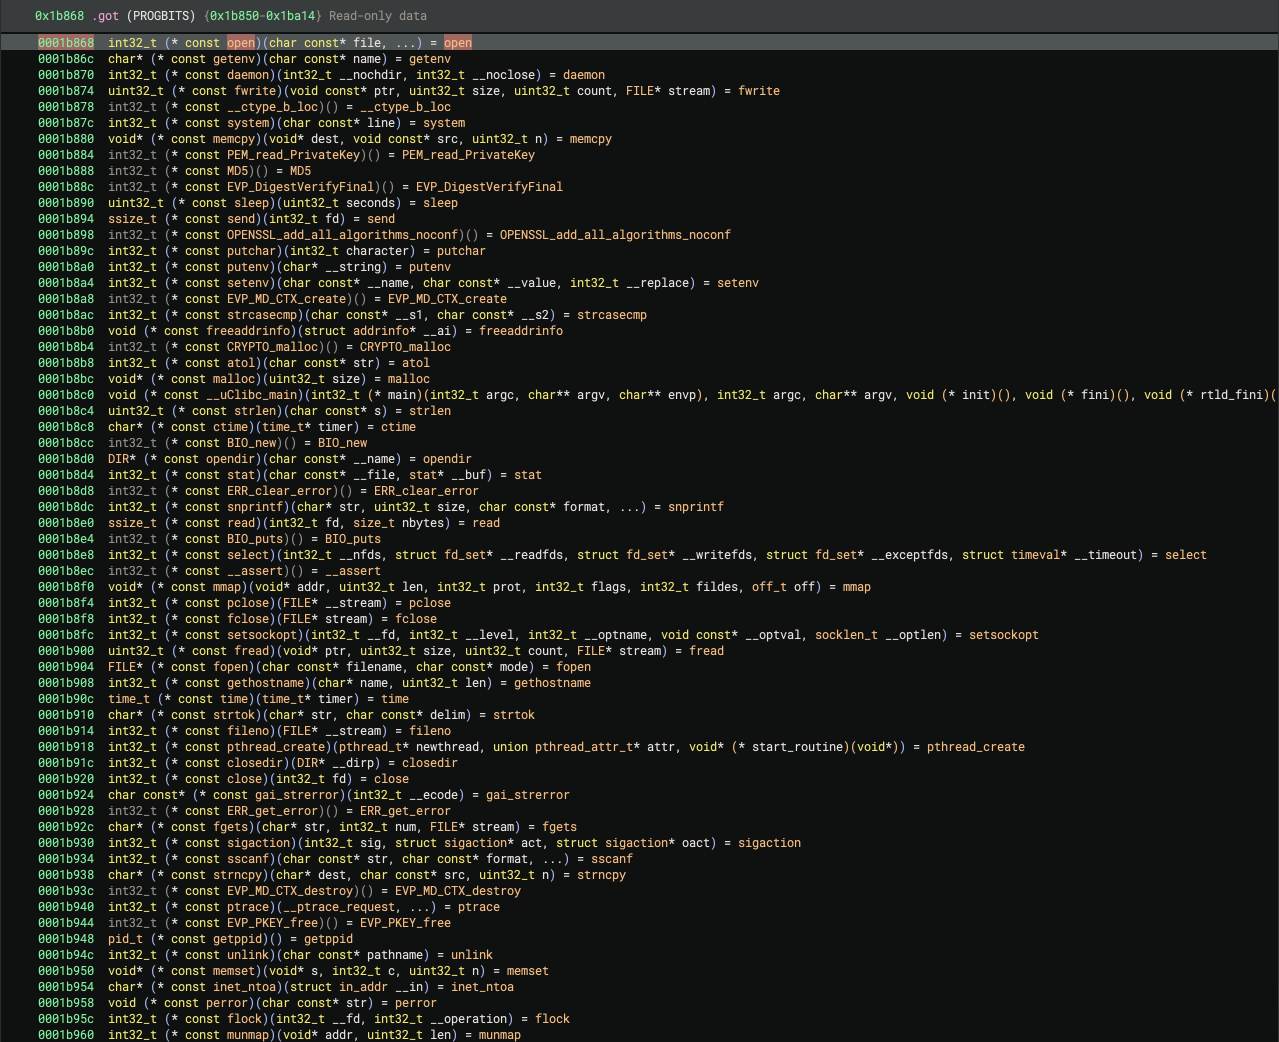This screenshot has height=1042, width=1279.
Task: Click pthread_create symbol reference
Action: [976, 747]
